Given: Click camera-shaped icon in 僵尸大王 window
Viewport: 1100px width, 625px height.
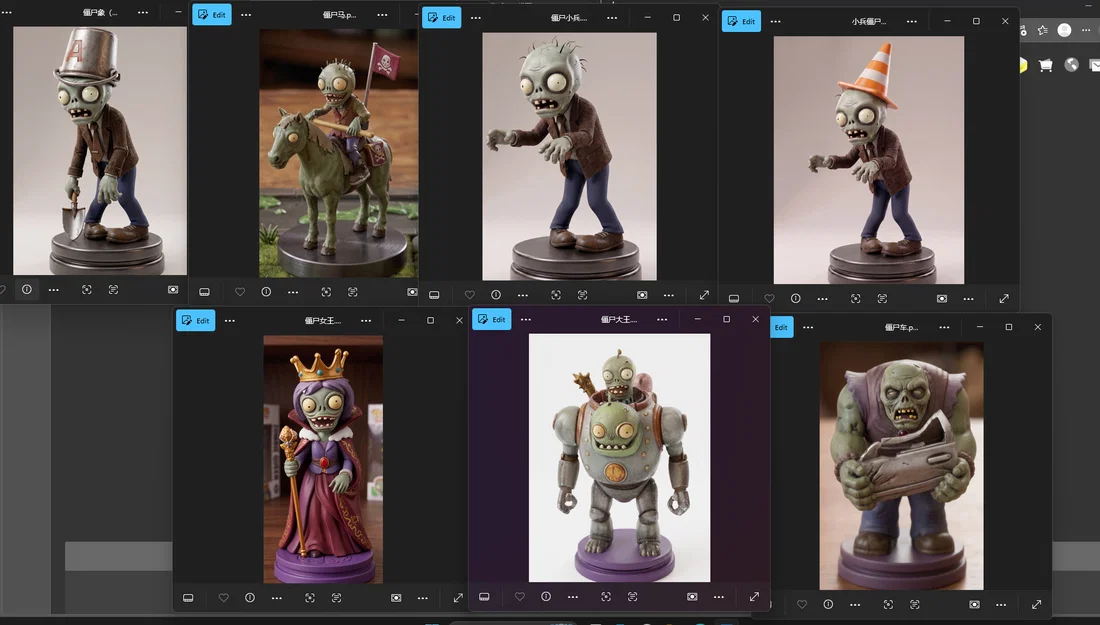Looking at the screenshot, I should 692,597.
